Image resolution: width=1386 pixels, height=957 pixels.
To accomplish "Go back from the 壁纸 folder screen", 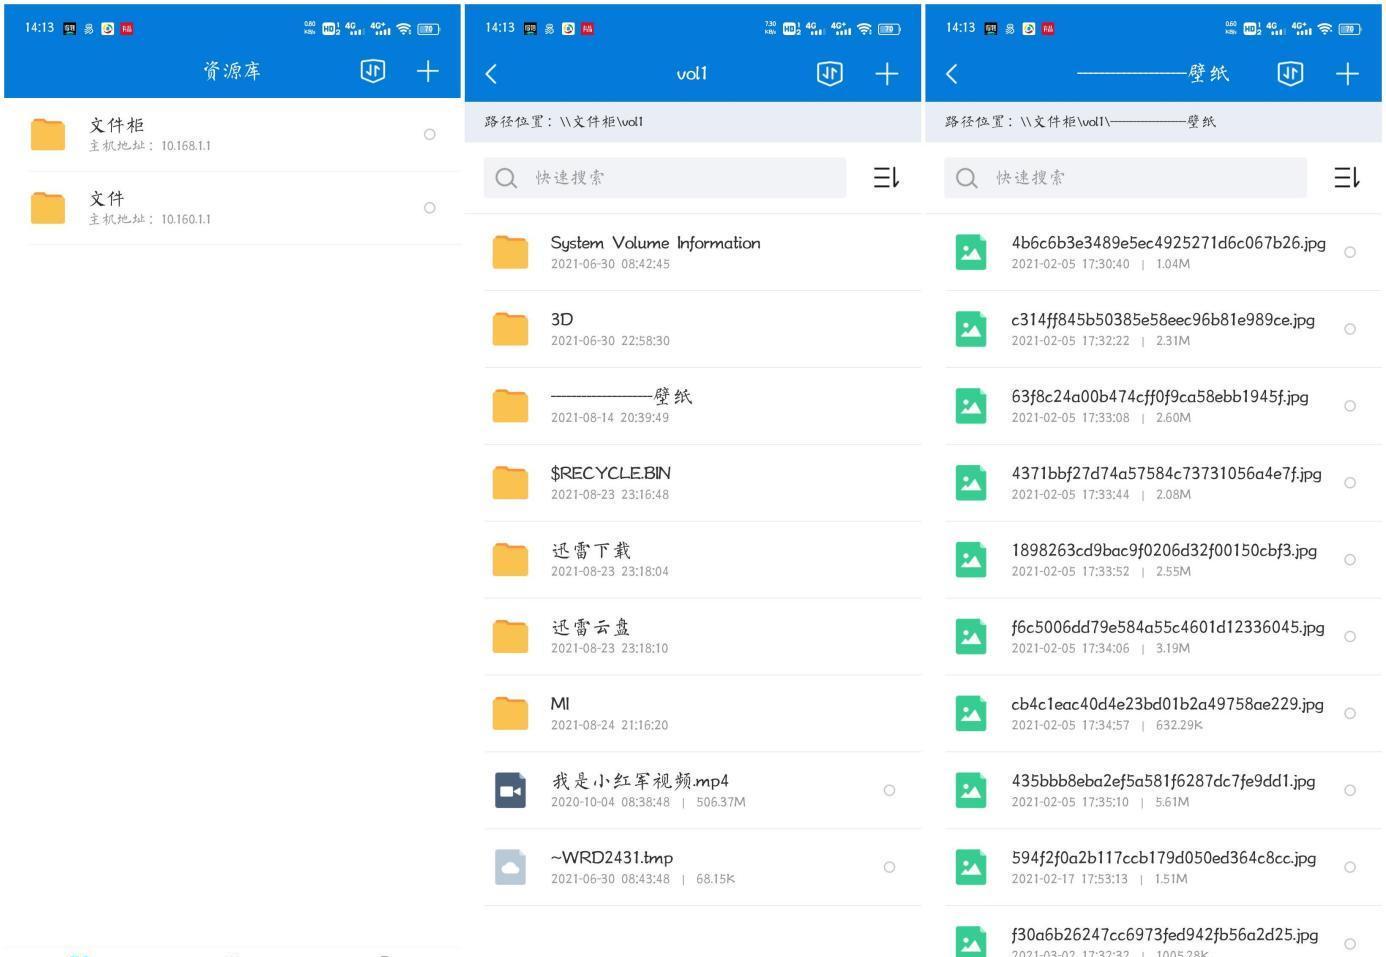I will tap(952, 73).
